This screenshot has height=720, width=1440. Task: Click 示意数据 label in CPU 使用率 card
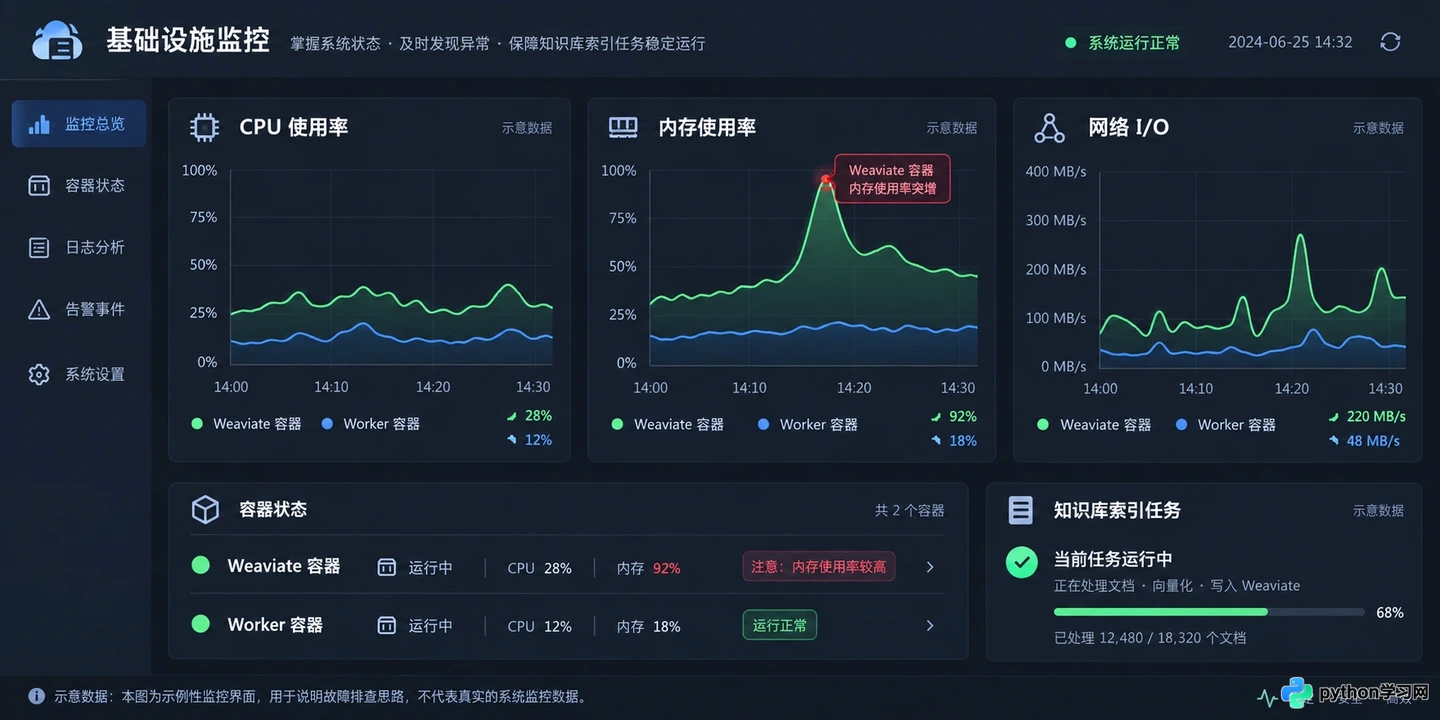pyautogui.click(x=527, y=128)
